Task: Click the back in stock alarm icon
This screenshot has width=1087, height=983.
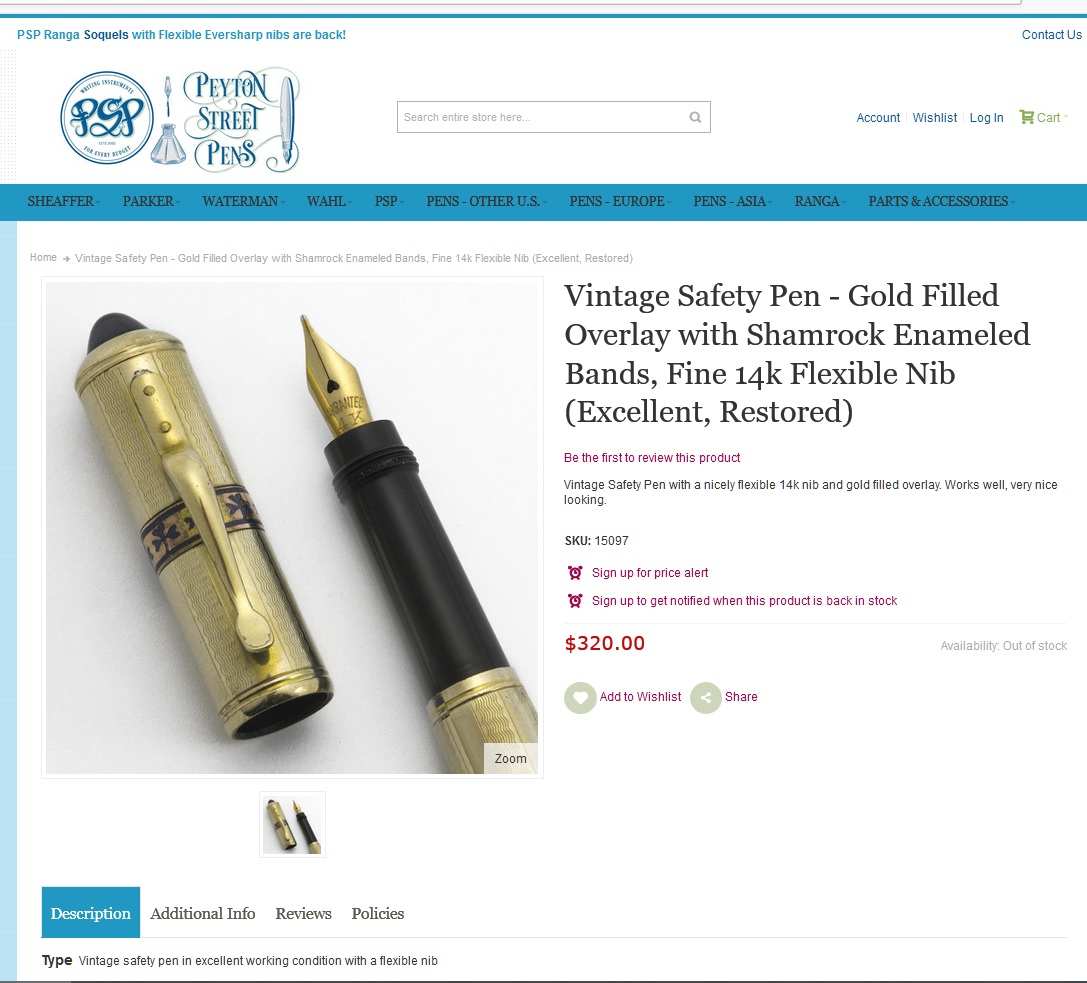Action: (575, 600)
